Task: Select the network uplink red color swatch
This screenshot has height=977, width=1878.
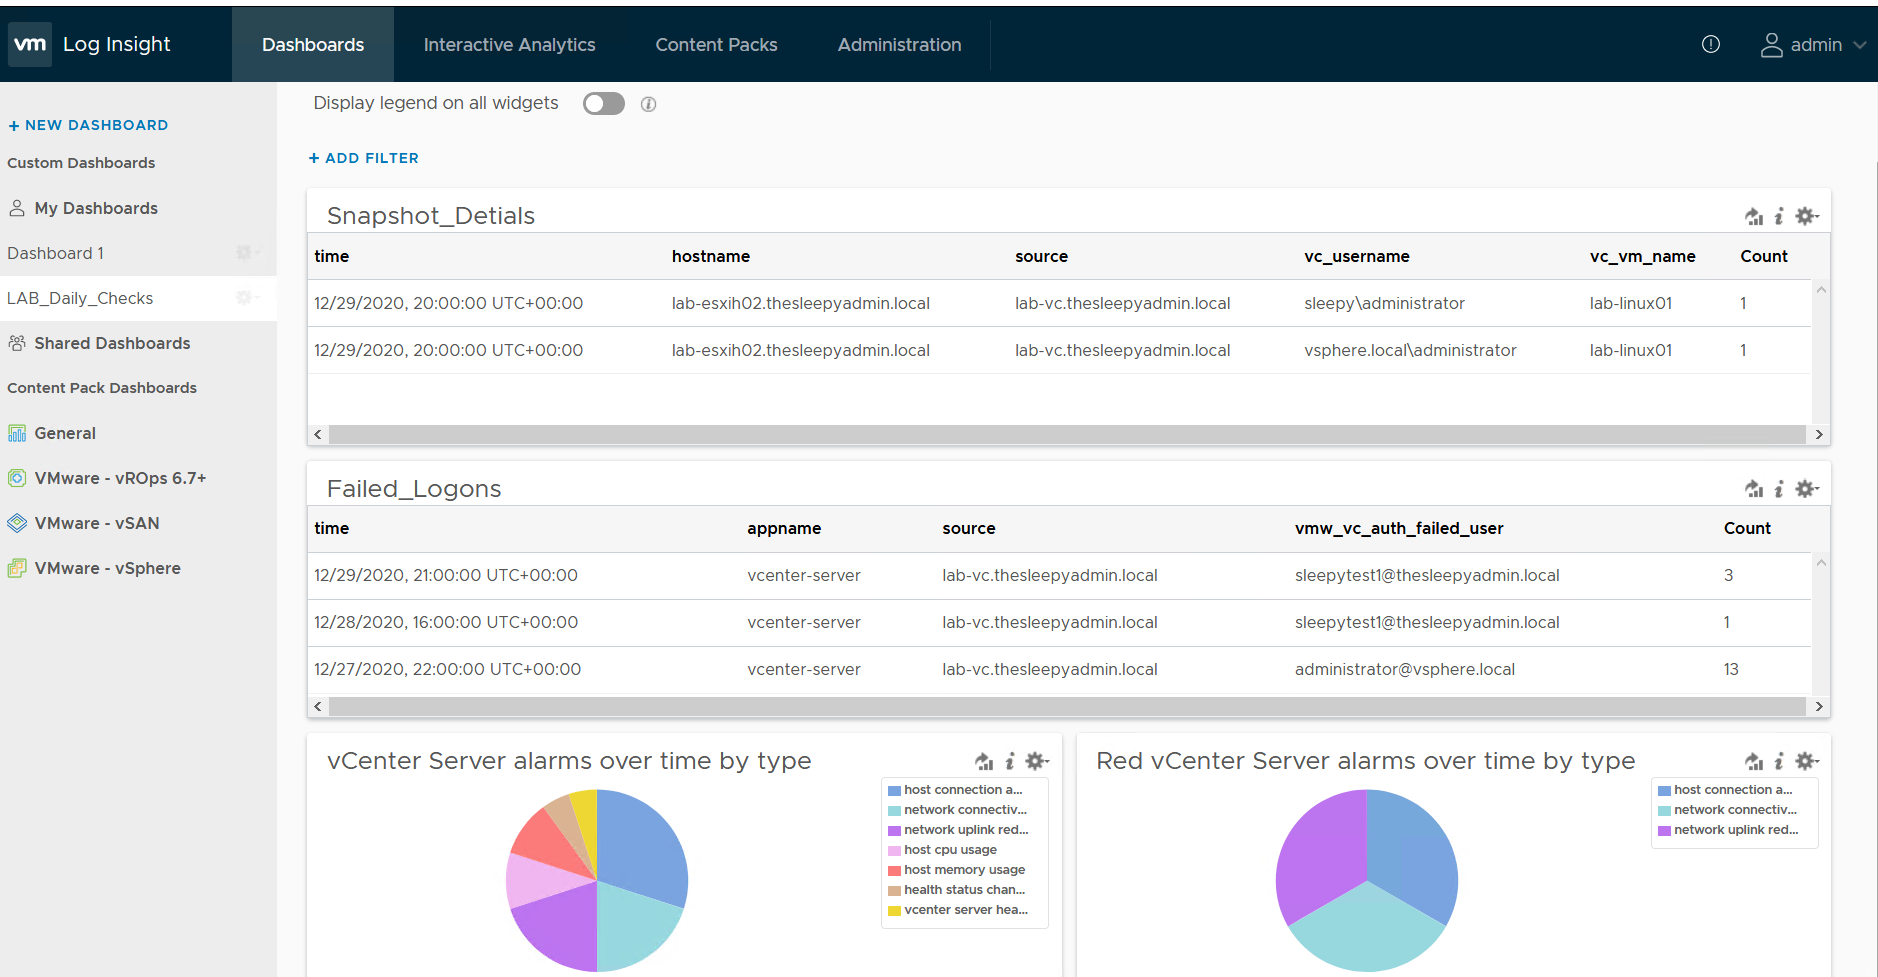Action: (893, 829)
